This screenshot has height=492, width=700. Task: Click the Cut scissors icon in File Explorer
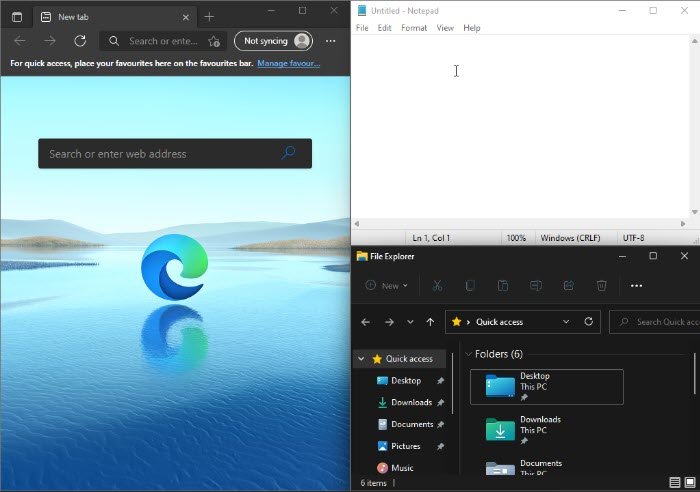pos(438,286)
